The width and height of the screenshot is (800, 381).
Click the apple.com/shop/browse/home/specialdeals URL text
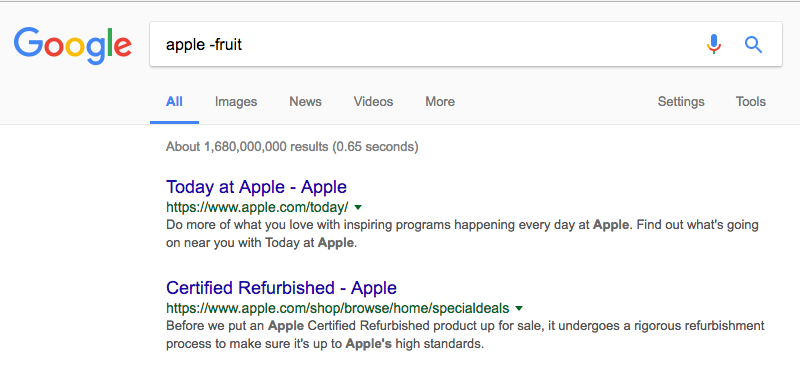point(338,308)
